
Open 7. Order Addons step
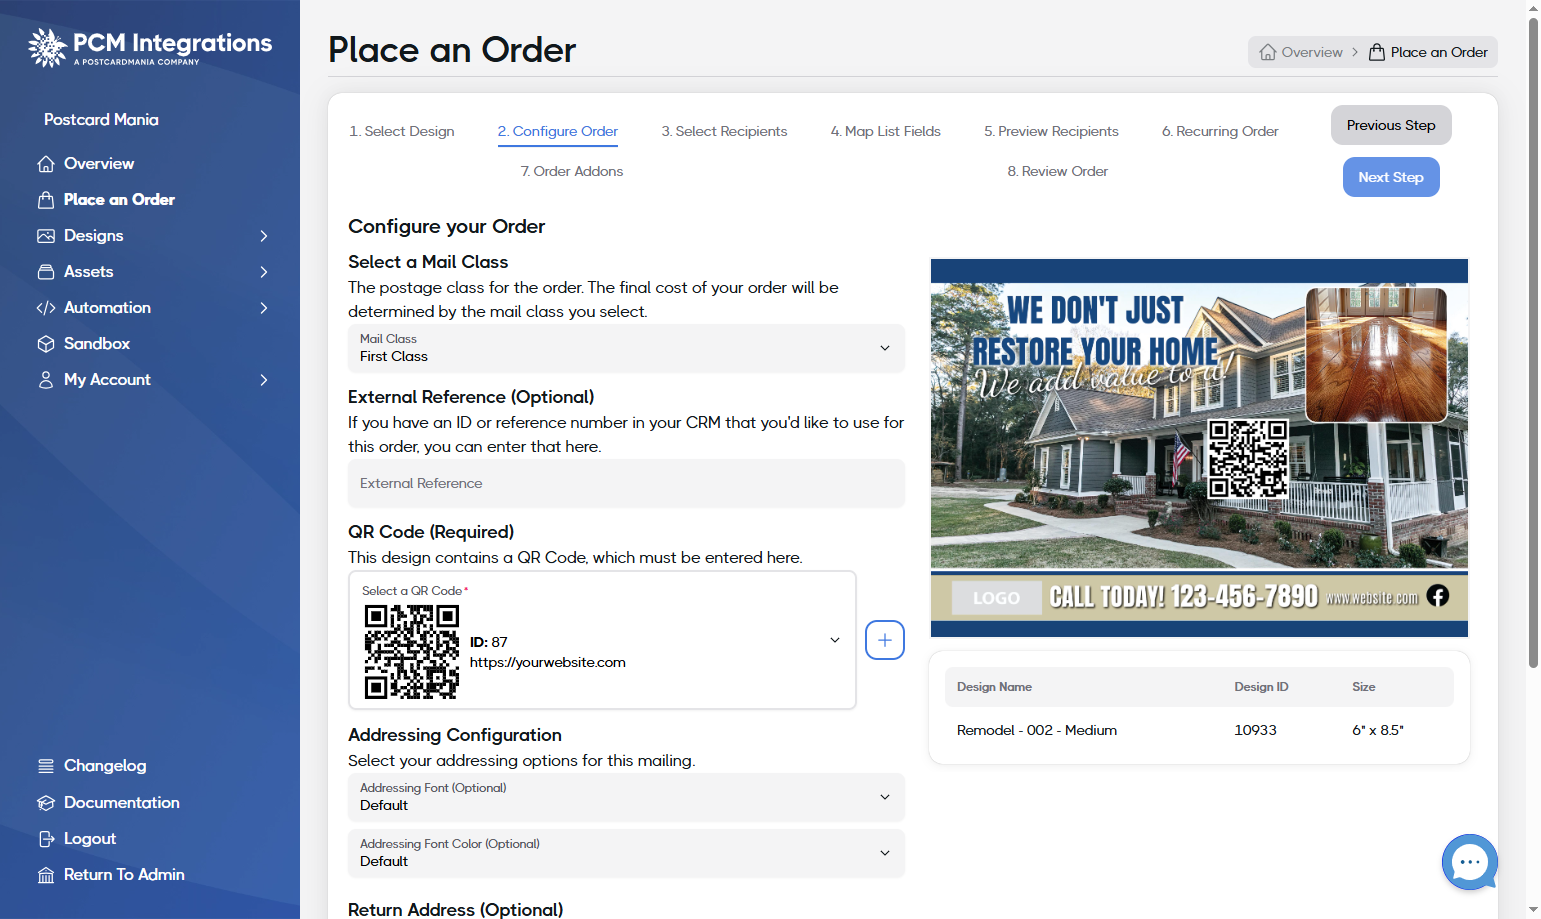click(572, 171)
